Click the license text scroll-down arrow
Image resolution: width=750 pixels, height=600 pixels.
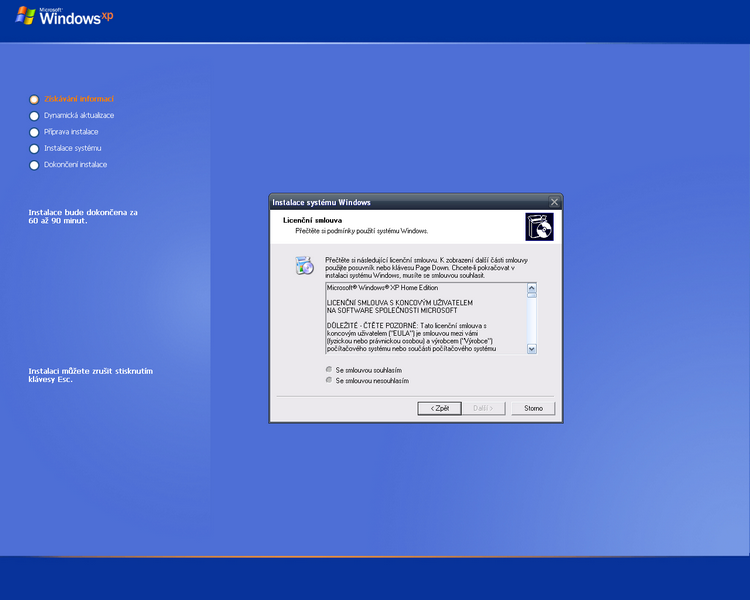coord(531,349)
